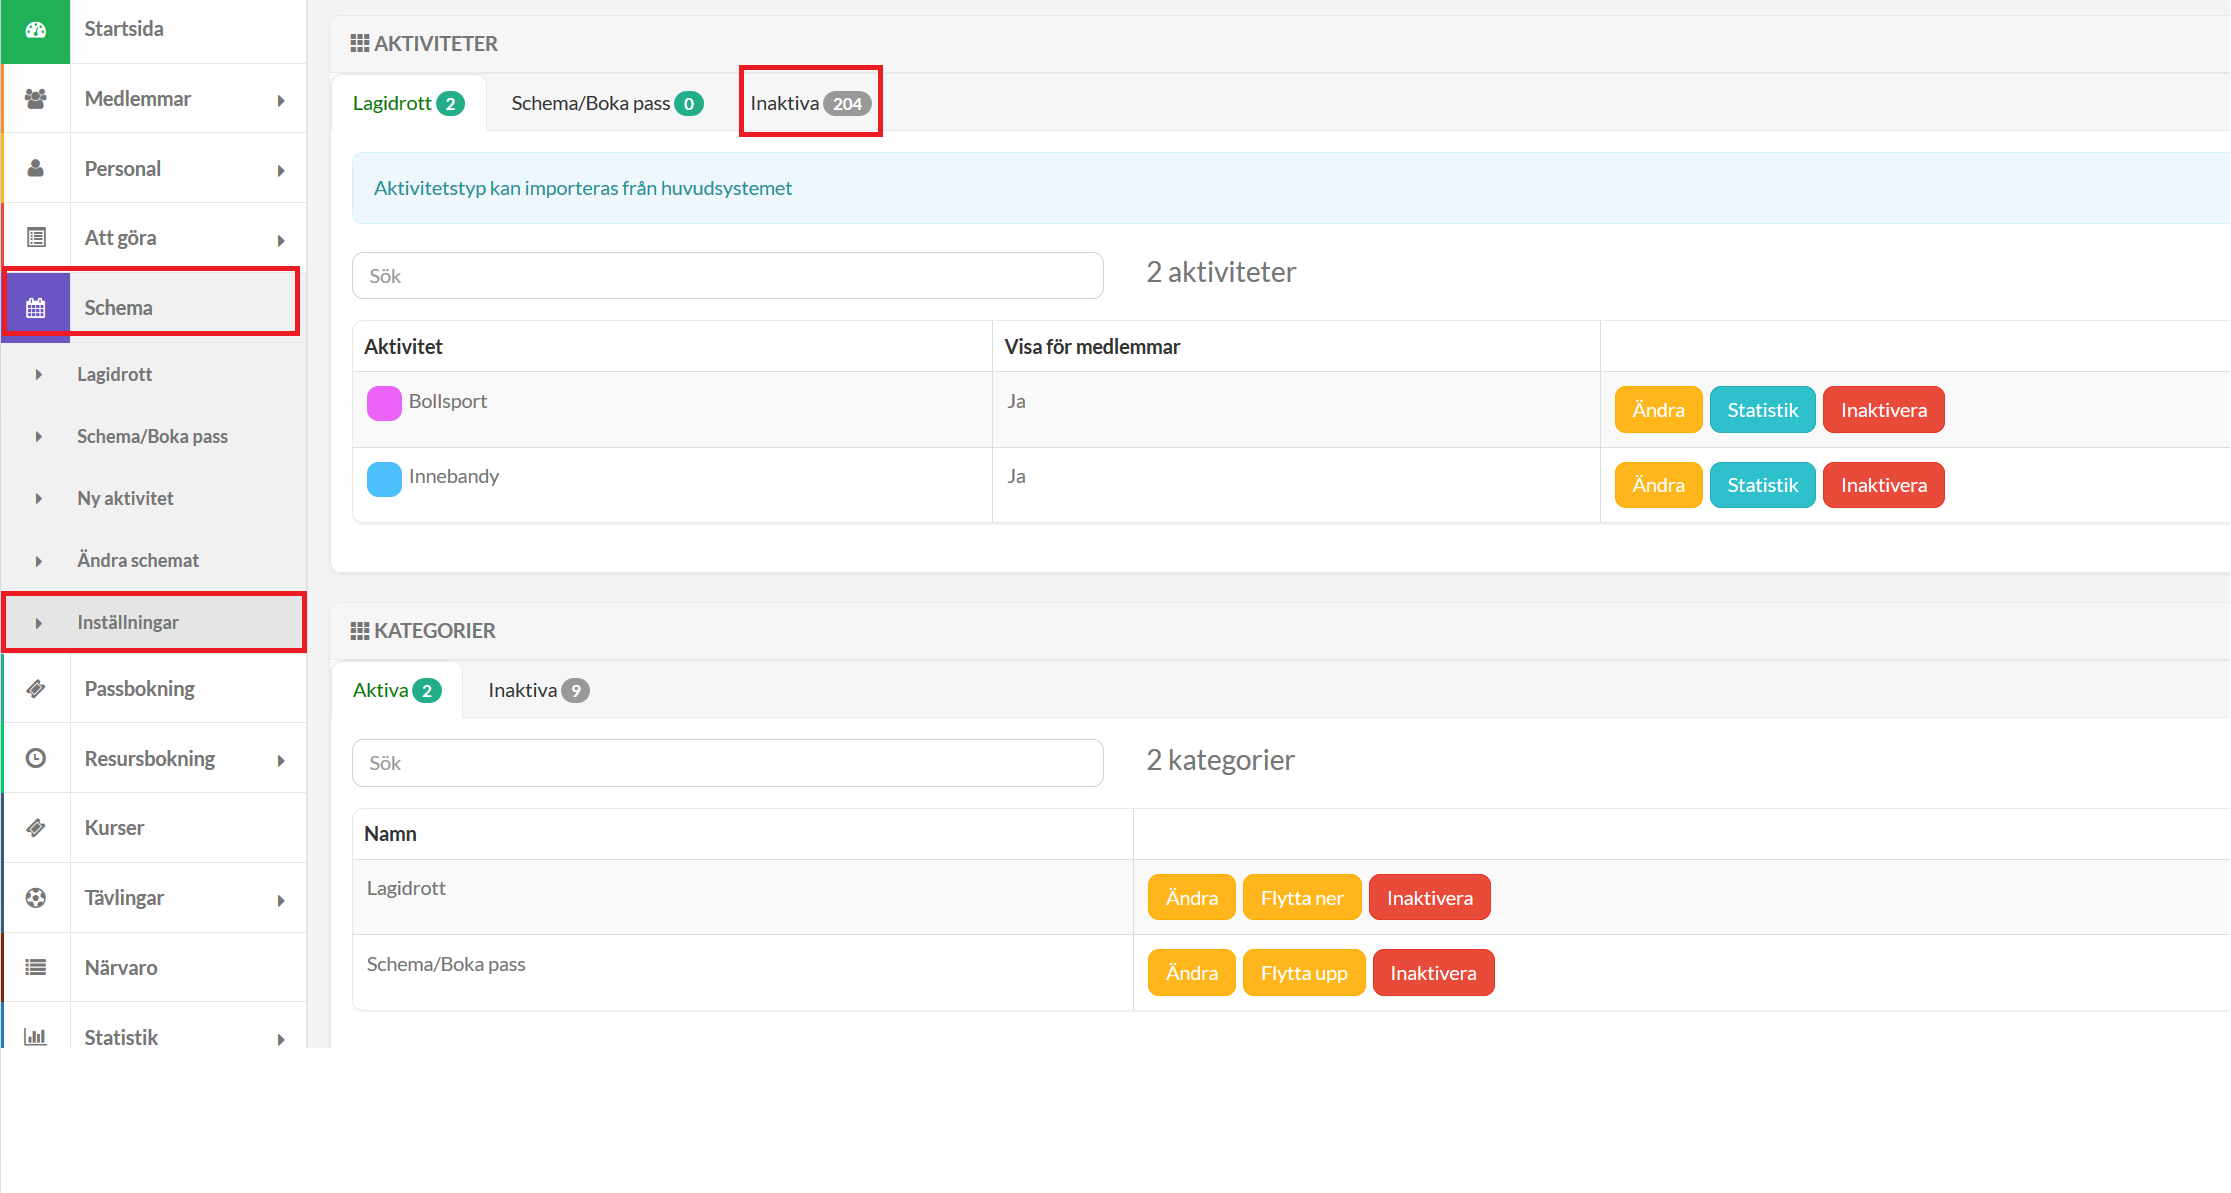
Task: Show Inaktiva 9 categories tab
Action: [x=537, y=690]
